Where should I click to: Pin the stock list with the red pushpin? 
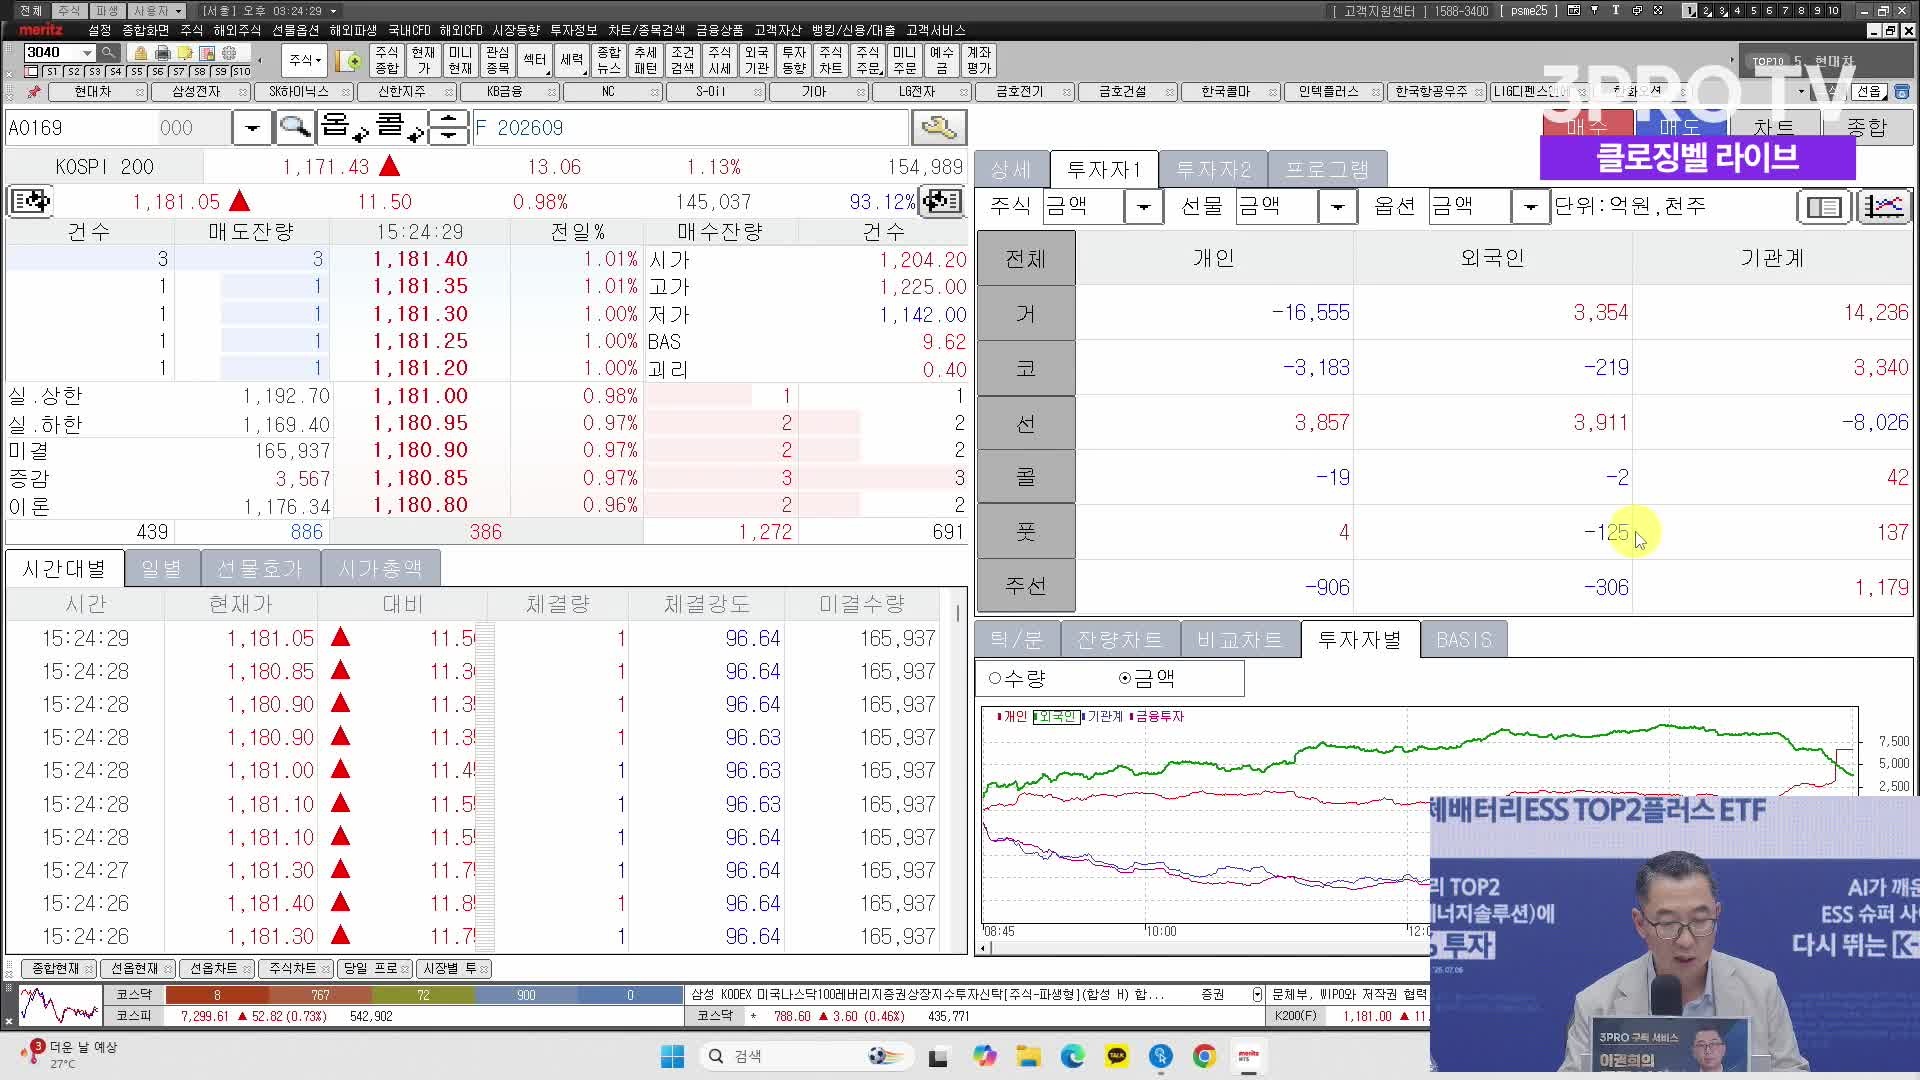click(33, 92)
